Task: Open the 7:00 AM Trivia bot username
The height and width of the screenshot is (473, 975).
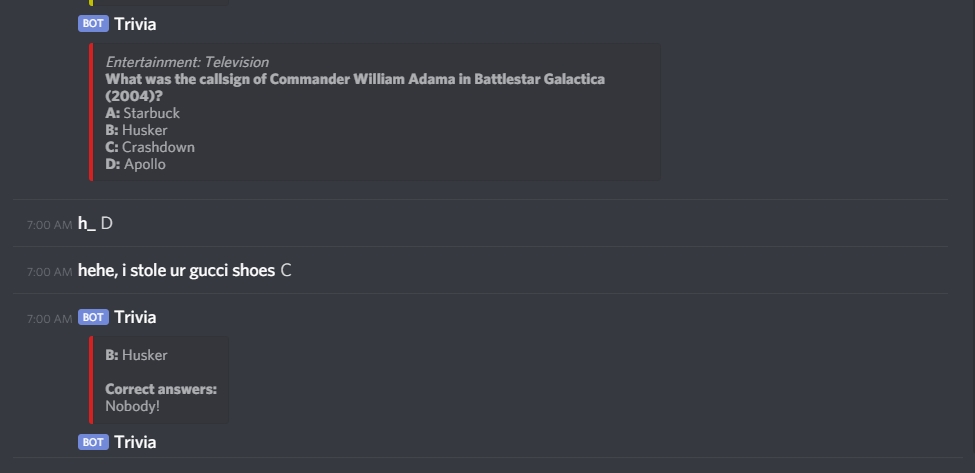Action: (135, 318)
